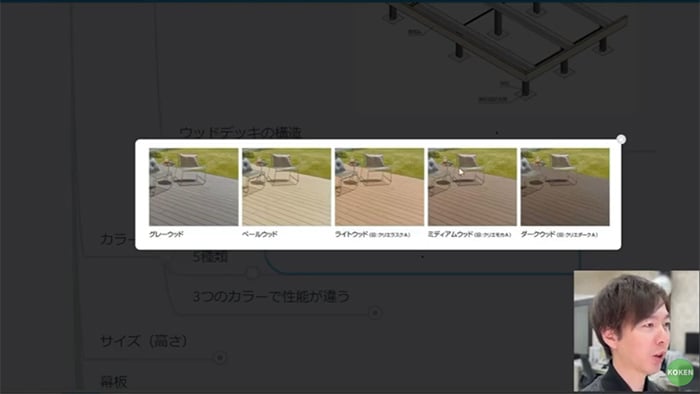This screenshot has height=394, width=700.
Task: Expand the node dot under 5種類
Action: [252, 272]
